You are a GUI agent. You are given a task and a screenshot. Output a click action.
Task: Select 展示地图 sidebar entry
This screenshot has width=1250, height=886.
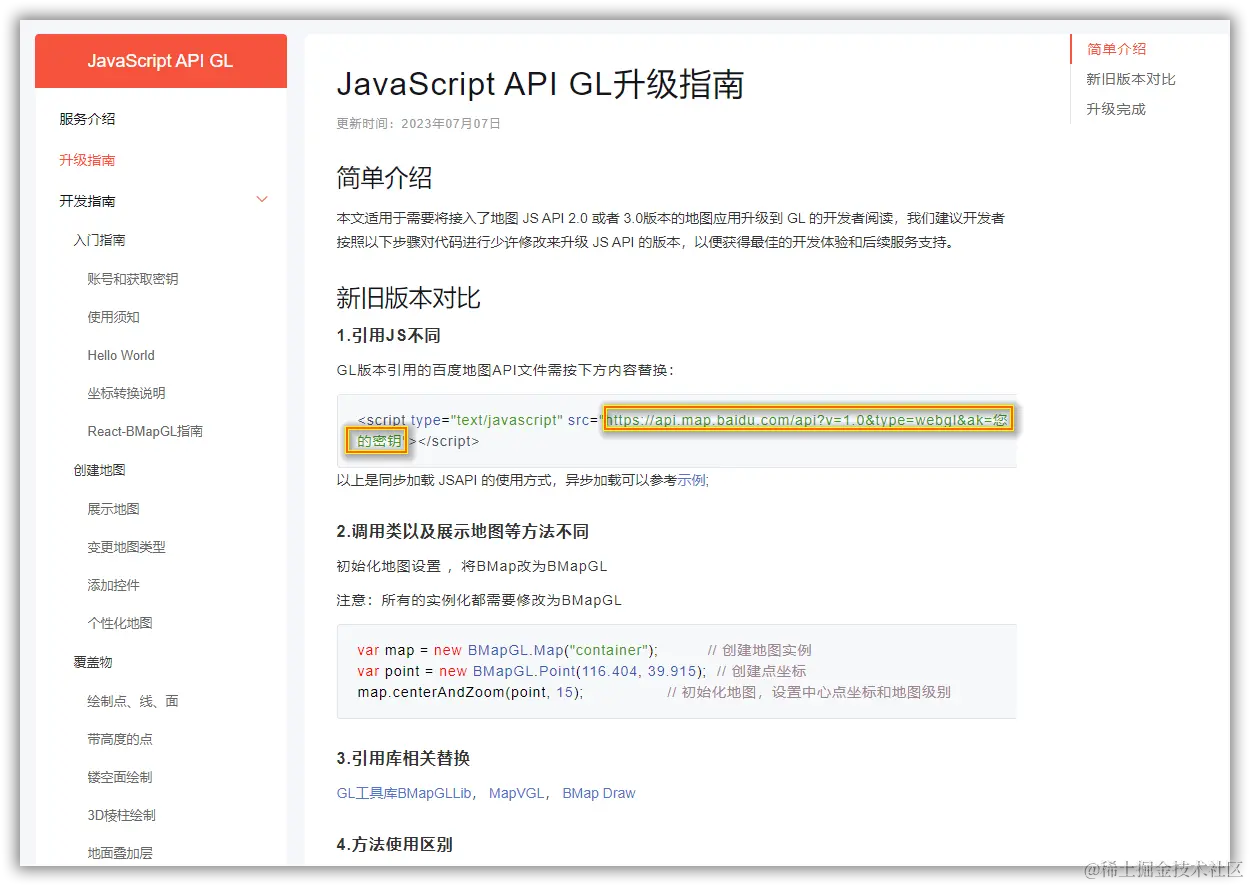[x=113, y=509]
